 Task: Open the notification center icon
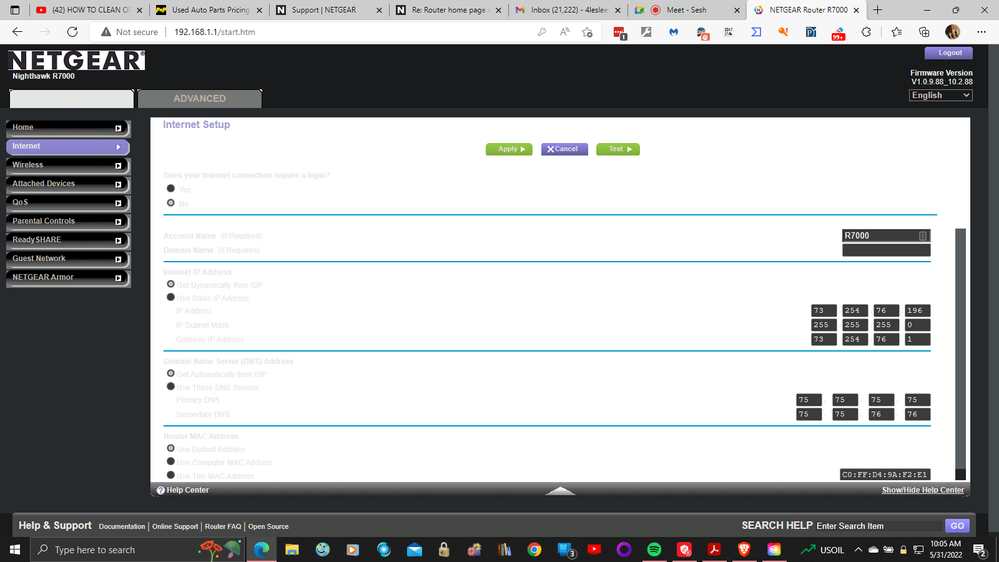point(980,549)
